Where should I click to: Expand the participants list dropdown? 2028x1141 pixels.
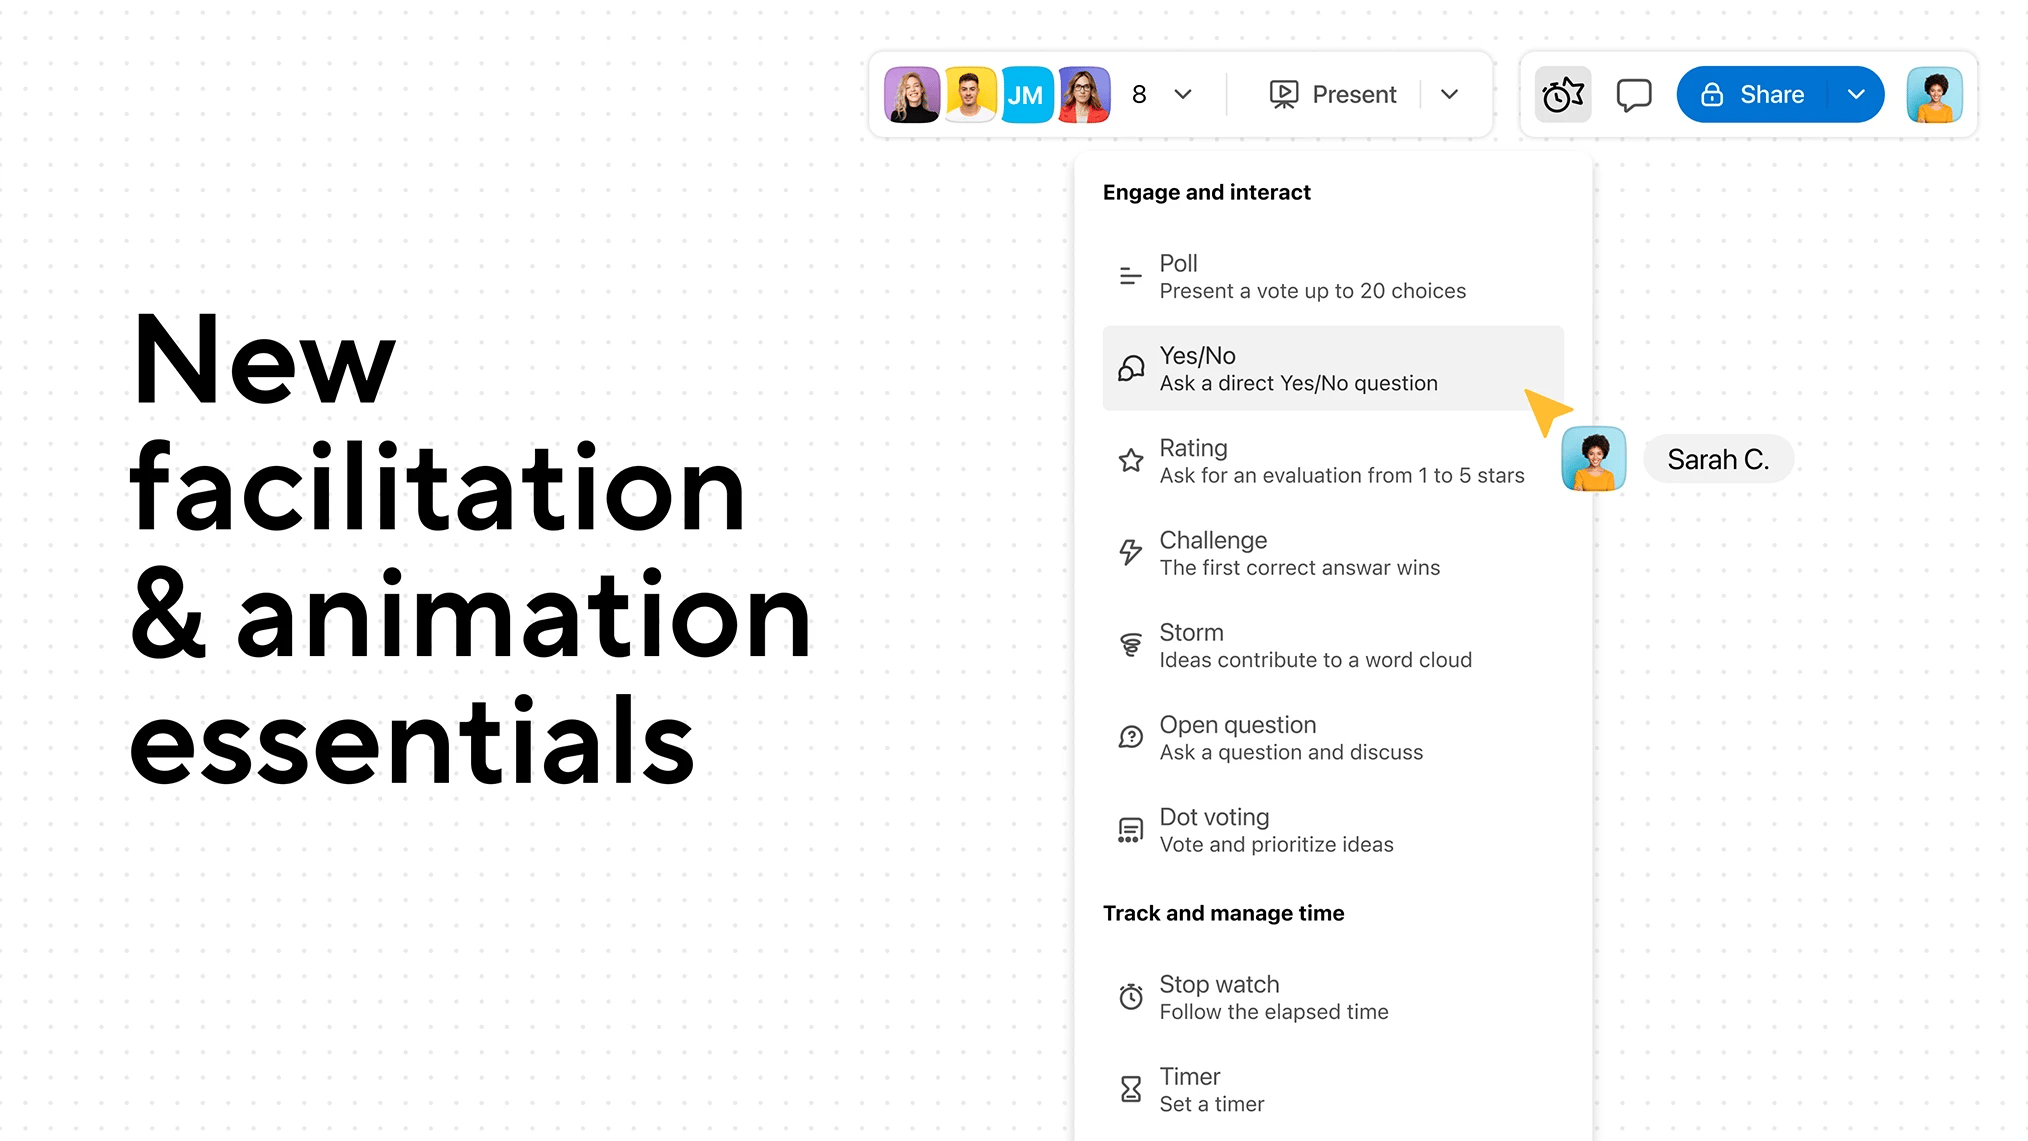1182,95
